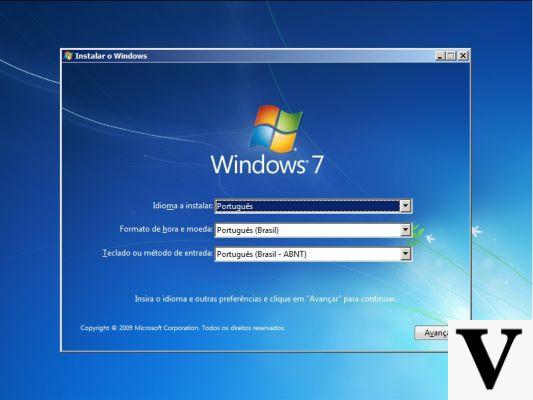Click the Windows setup icon in title bar
Viewport: 533px width, 400px height.
[x=68, y=56]
